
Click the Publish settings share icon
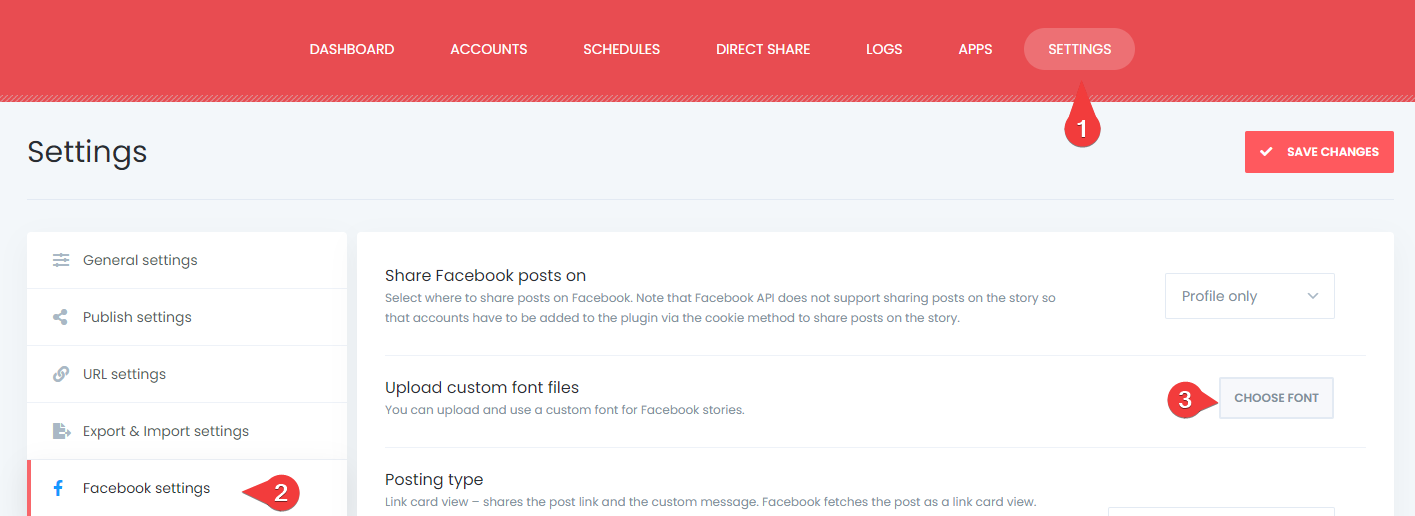click(x=61, y=317)
